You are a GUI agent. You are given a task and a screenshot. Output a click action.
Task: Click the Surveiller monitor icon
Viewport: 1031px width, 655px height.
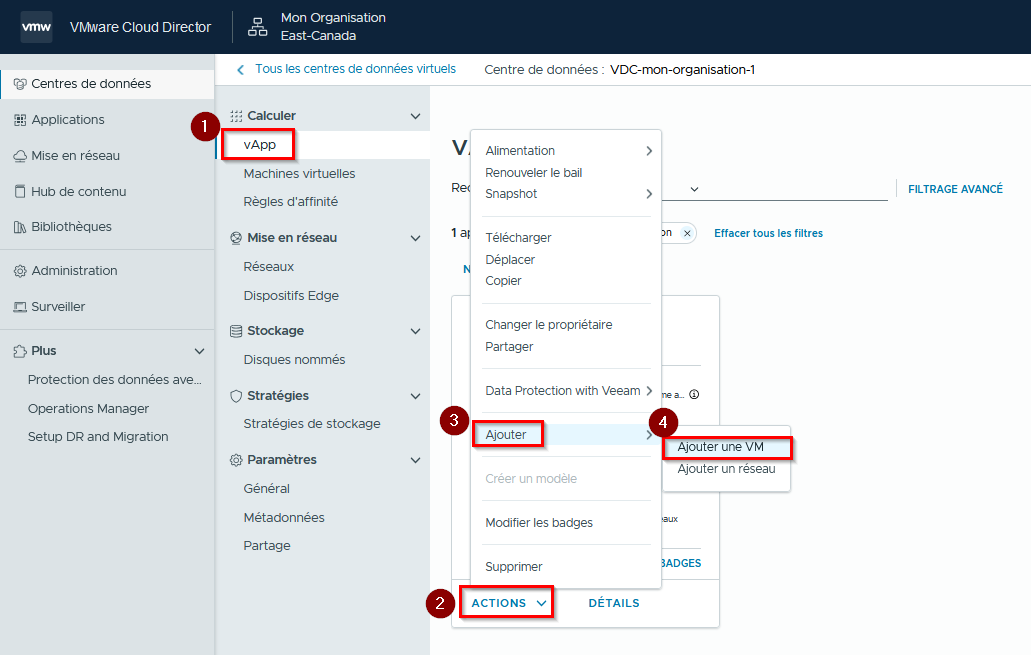[20, 307]
